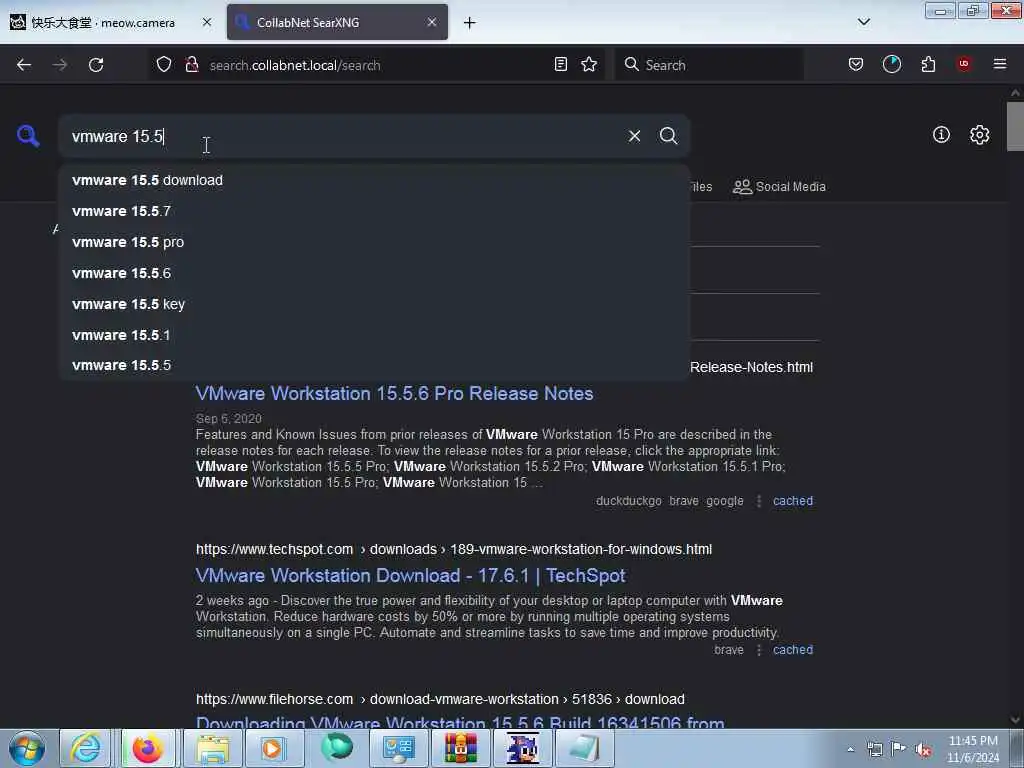Screen dimensions: 1024x768
Task: Click the page vertical scrollbar thumb
Action: 1015,126
